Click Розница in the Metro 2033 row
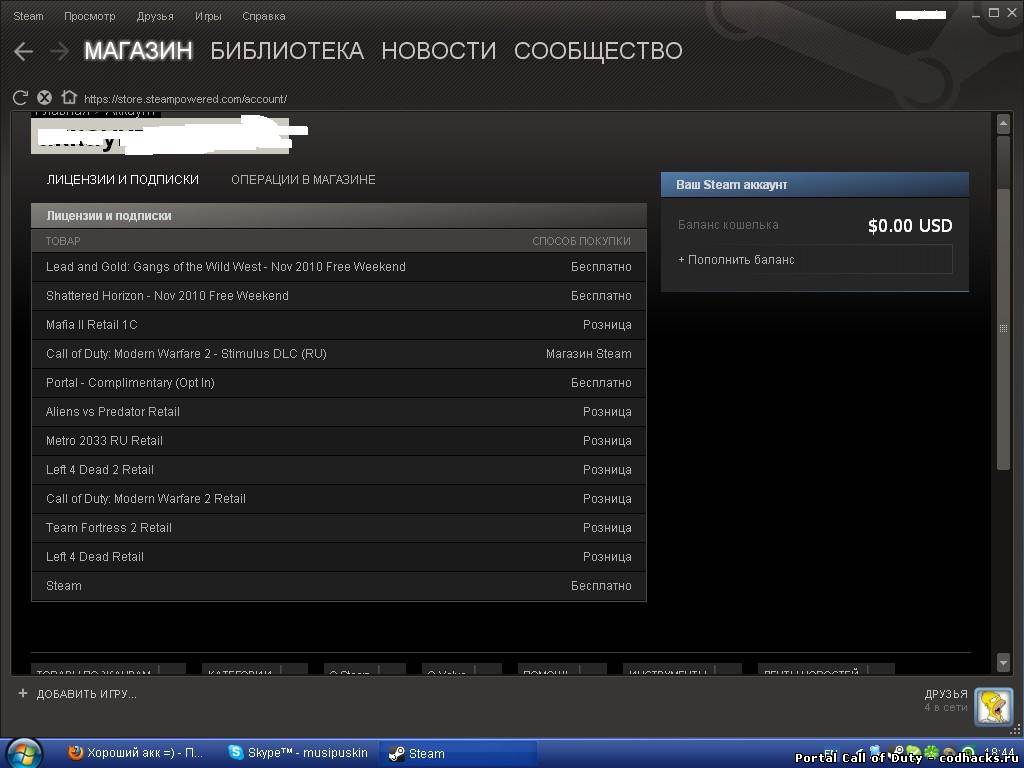Viewport: 1024px width, 768px height. click(607, 441)
